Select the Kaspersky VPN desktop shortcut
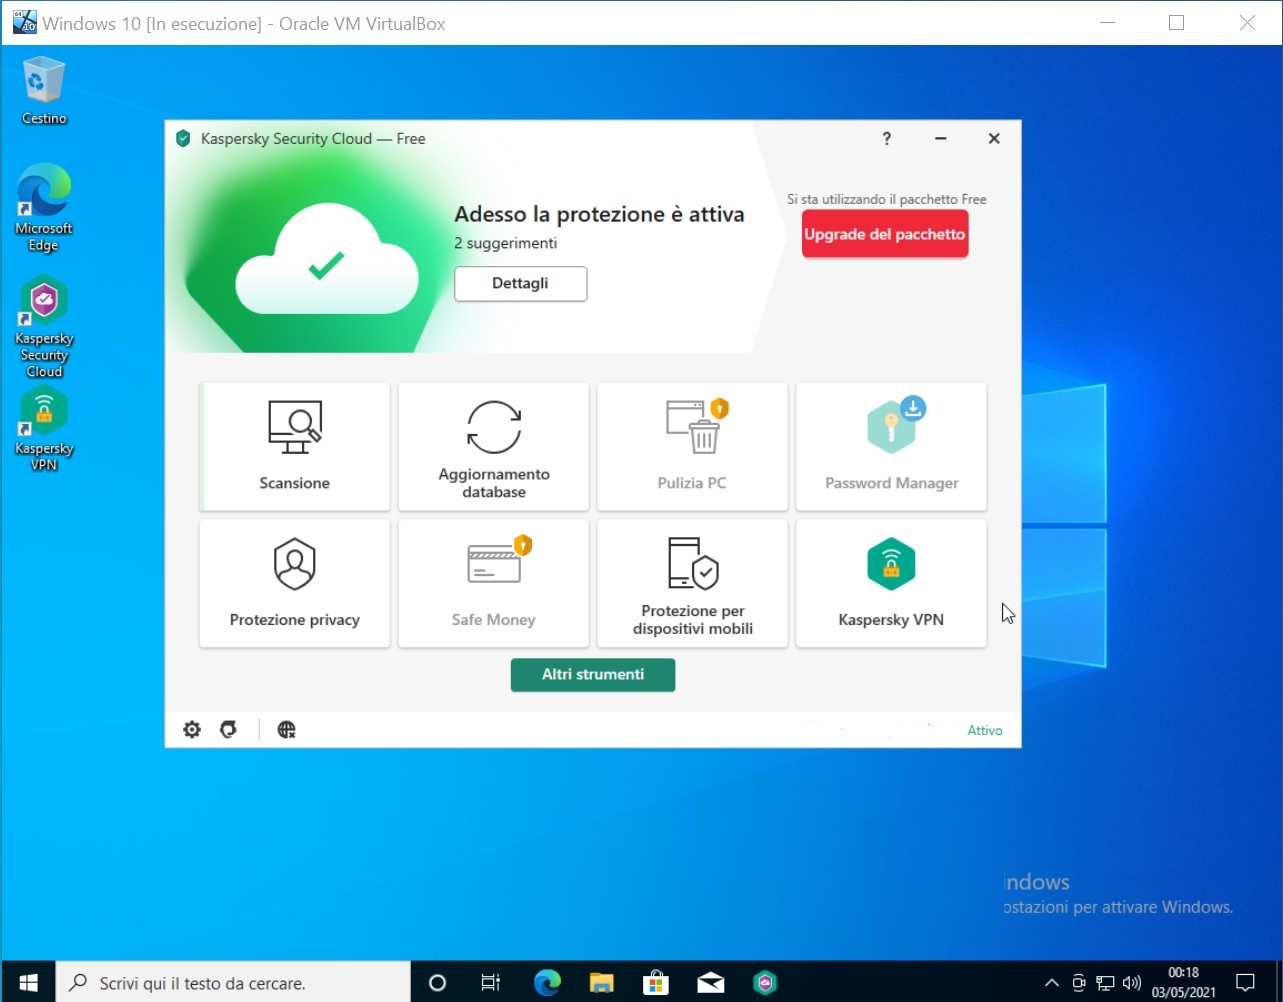The height and width of the screenshot is (1002, 1283). point(44,428)
